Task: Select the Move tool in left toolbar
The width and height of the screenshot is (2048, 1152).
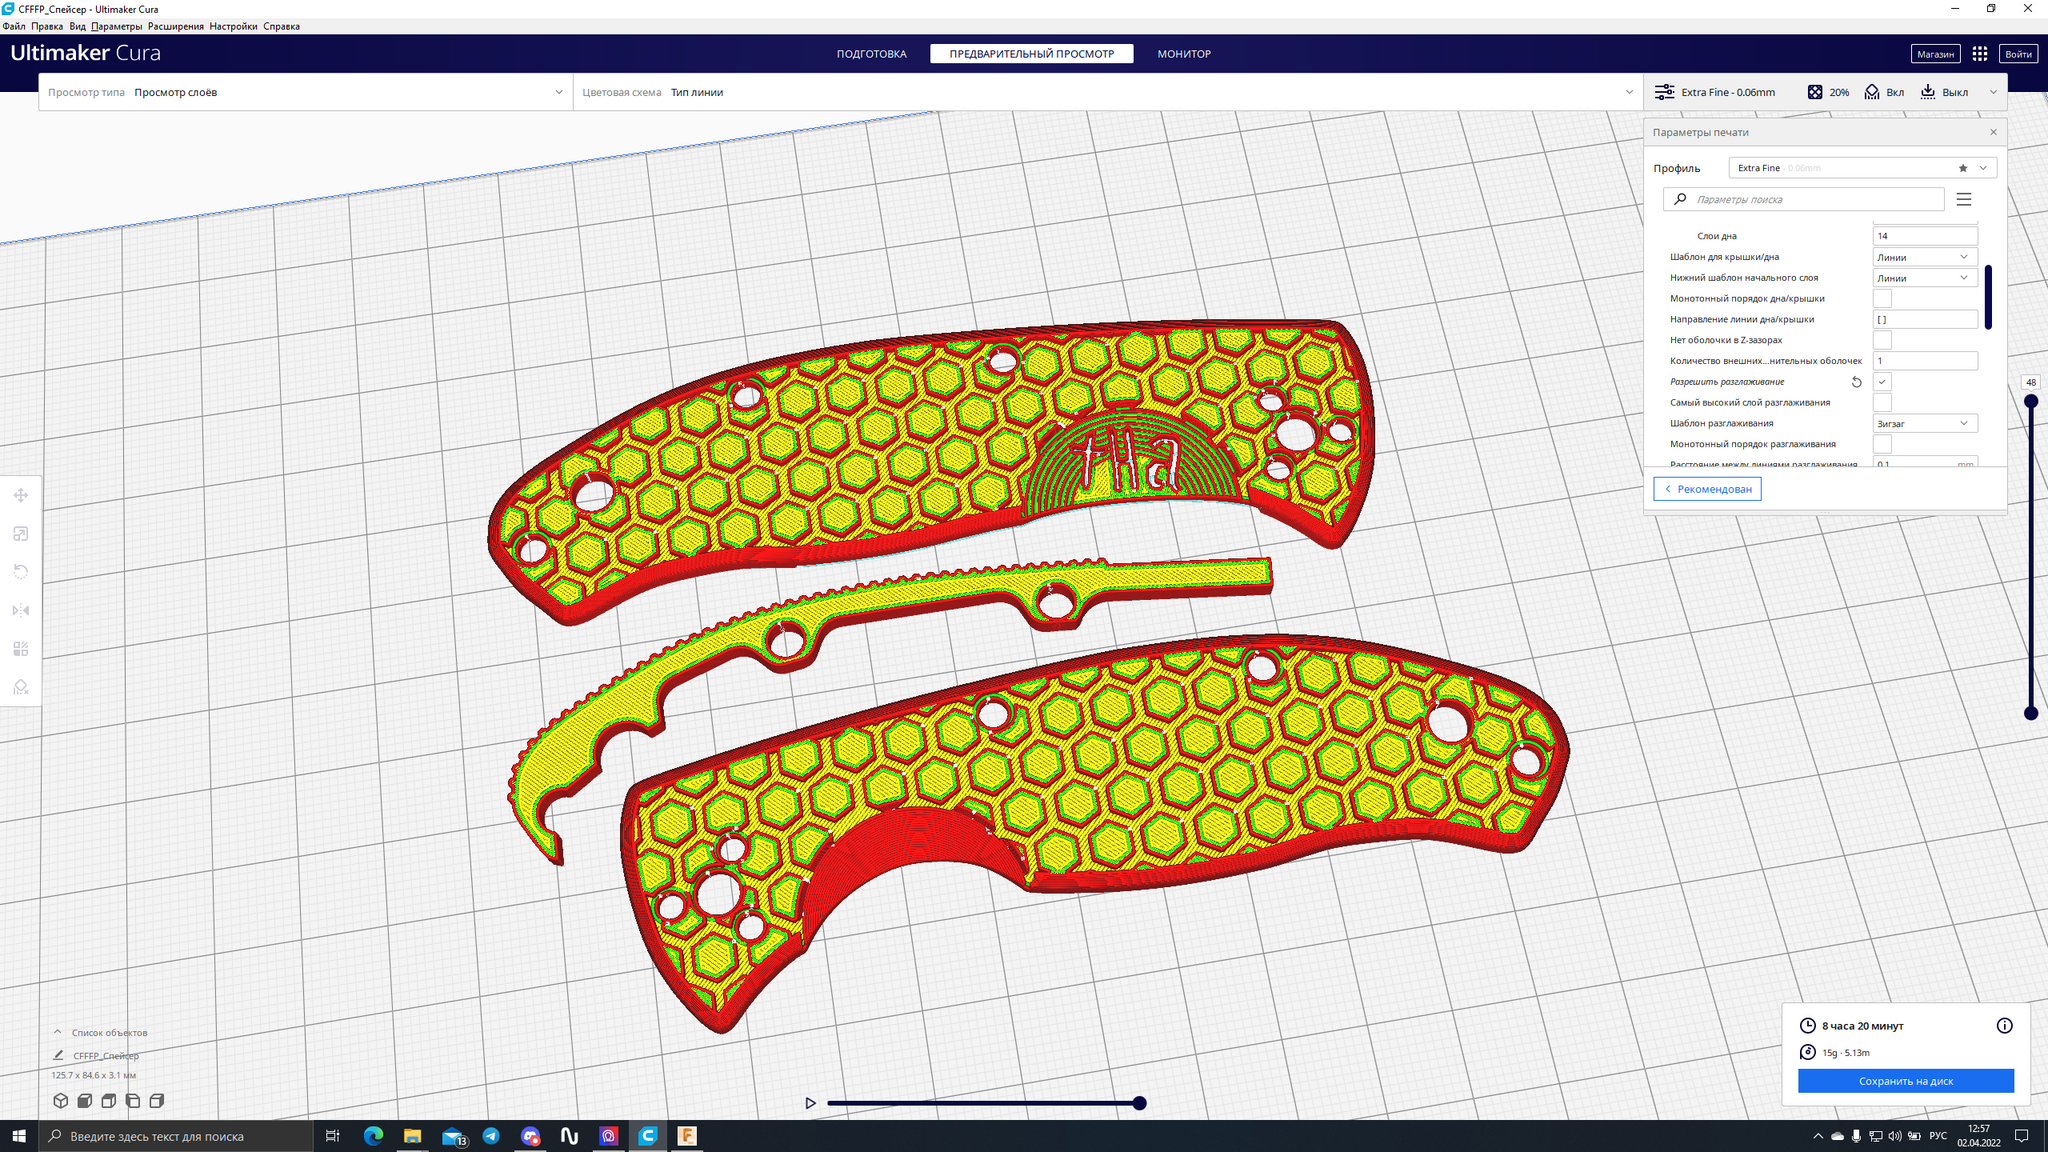Action: click(20, 495)
